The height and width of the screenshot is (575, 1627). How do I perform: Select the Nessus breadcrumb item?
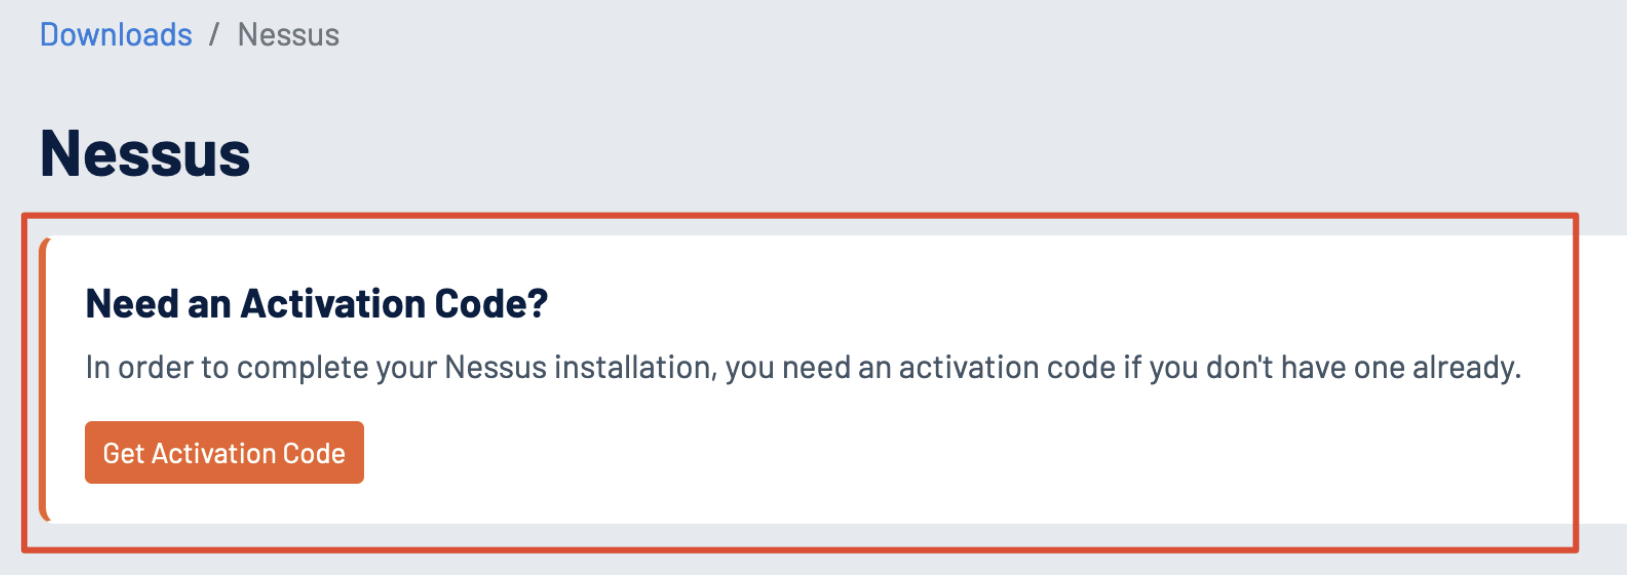[288, 35]
